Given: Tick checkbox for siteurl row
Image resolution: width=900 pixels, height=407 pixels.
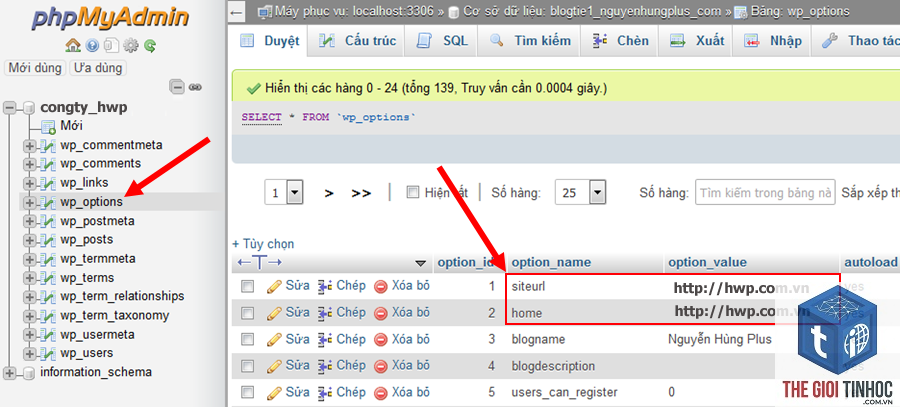Looking at the screenshot, I should point(247,286).
